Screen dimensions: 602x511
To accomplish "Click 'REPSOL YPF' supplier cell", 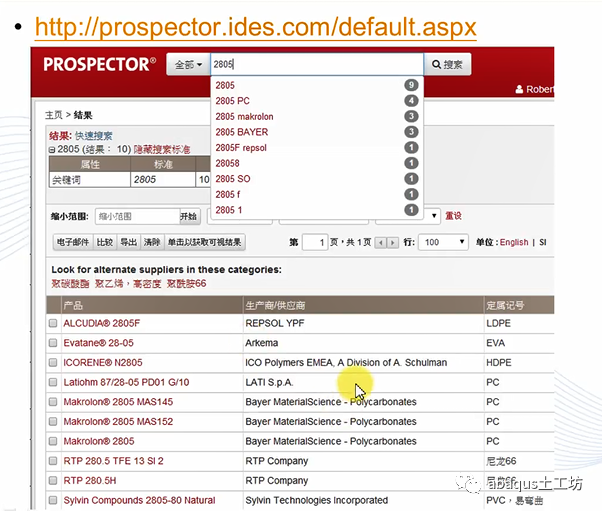I will tap(275, 323).
